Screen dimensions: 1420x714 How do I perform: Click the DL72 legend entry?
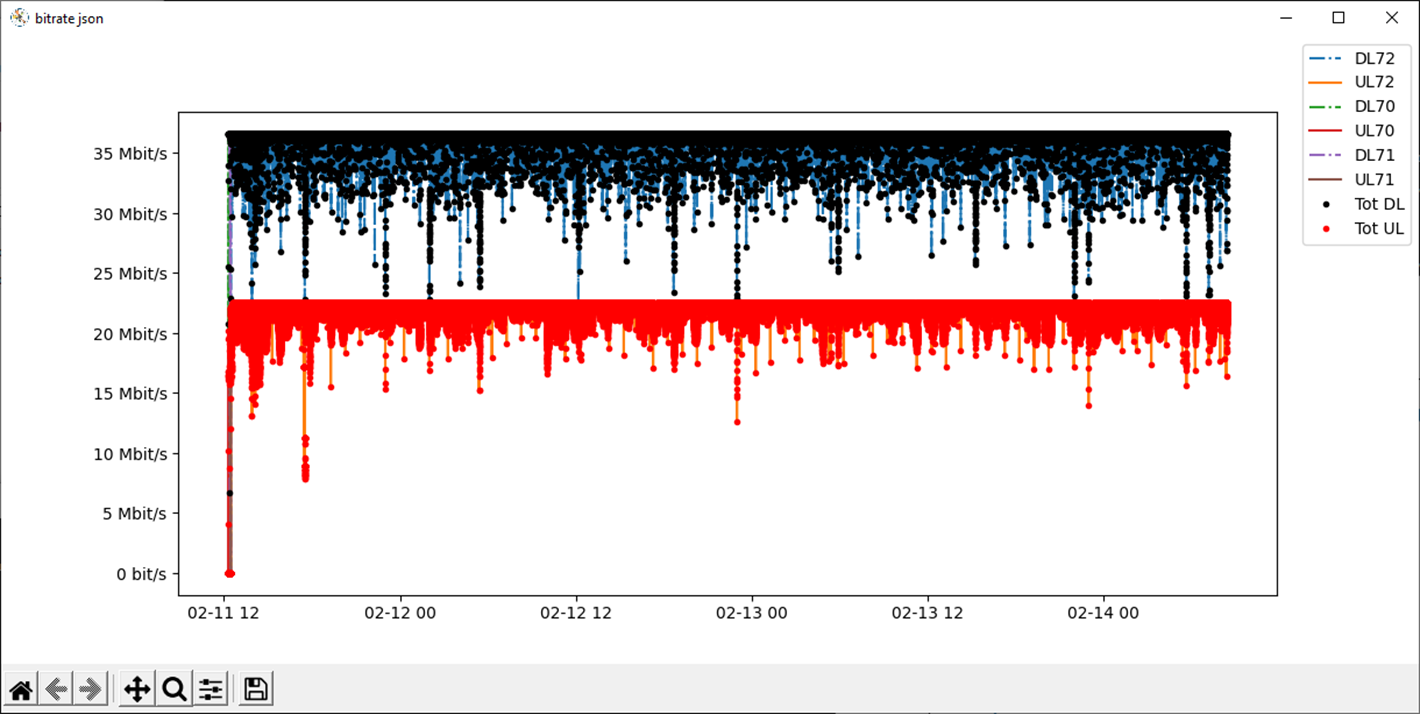click(x=1352, y=59)
